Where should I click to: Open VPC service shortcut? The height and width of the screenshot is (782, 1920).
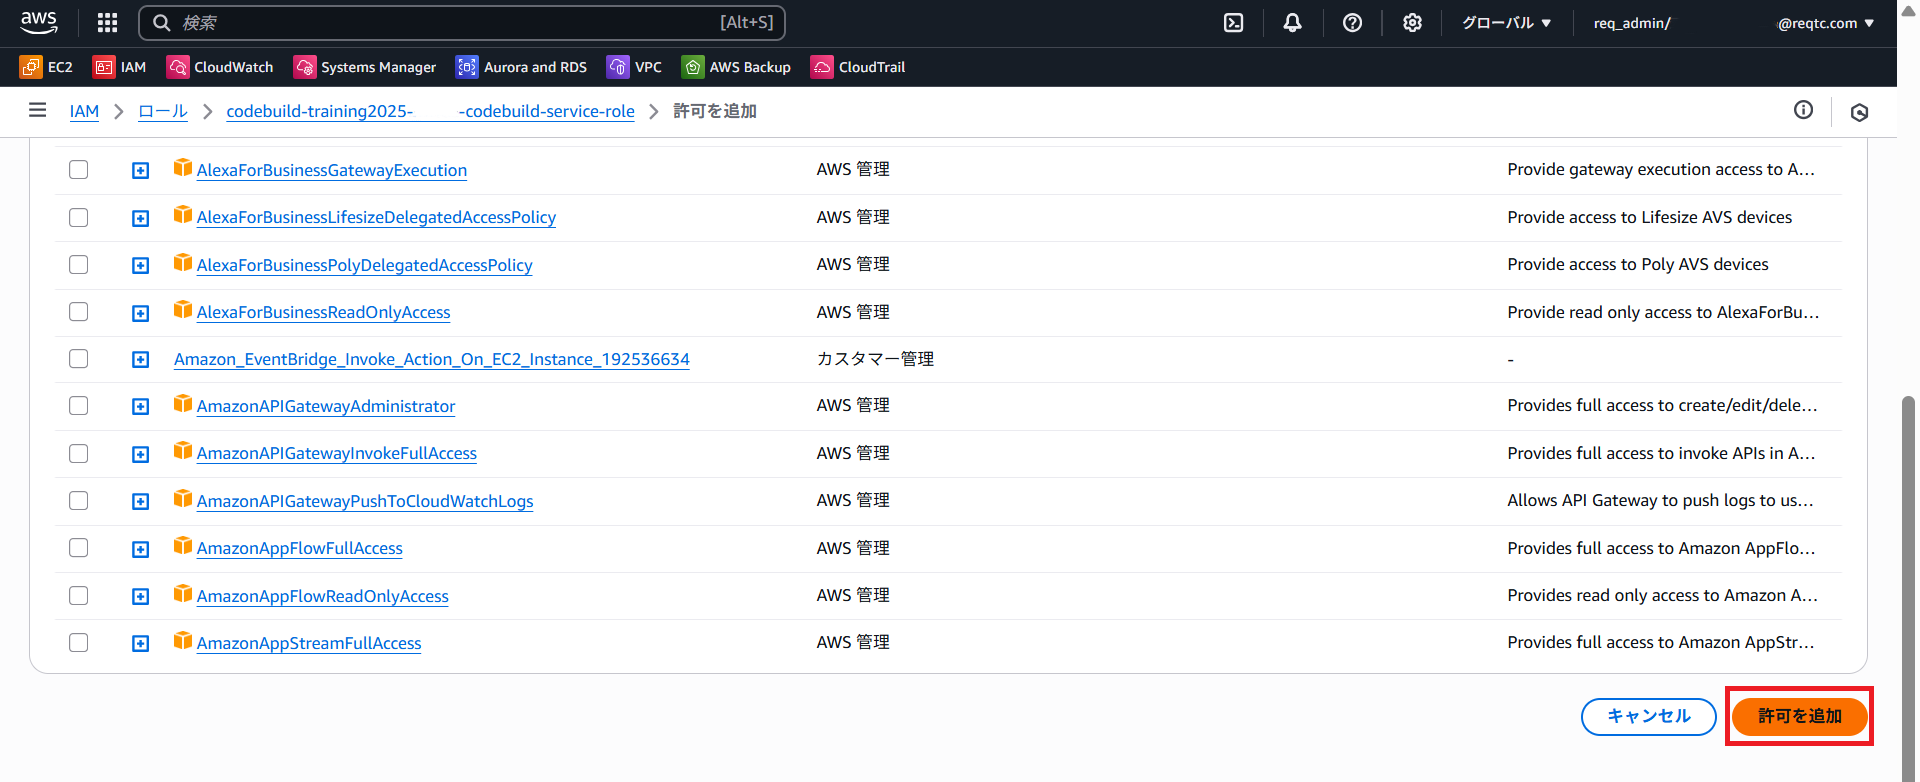634,67
